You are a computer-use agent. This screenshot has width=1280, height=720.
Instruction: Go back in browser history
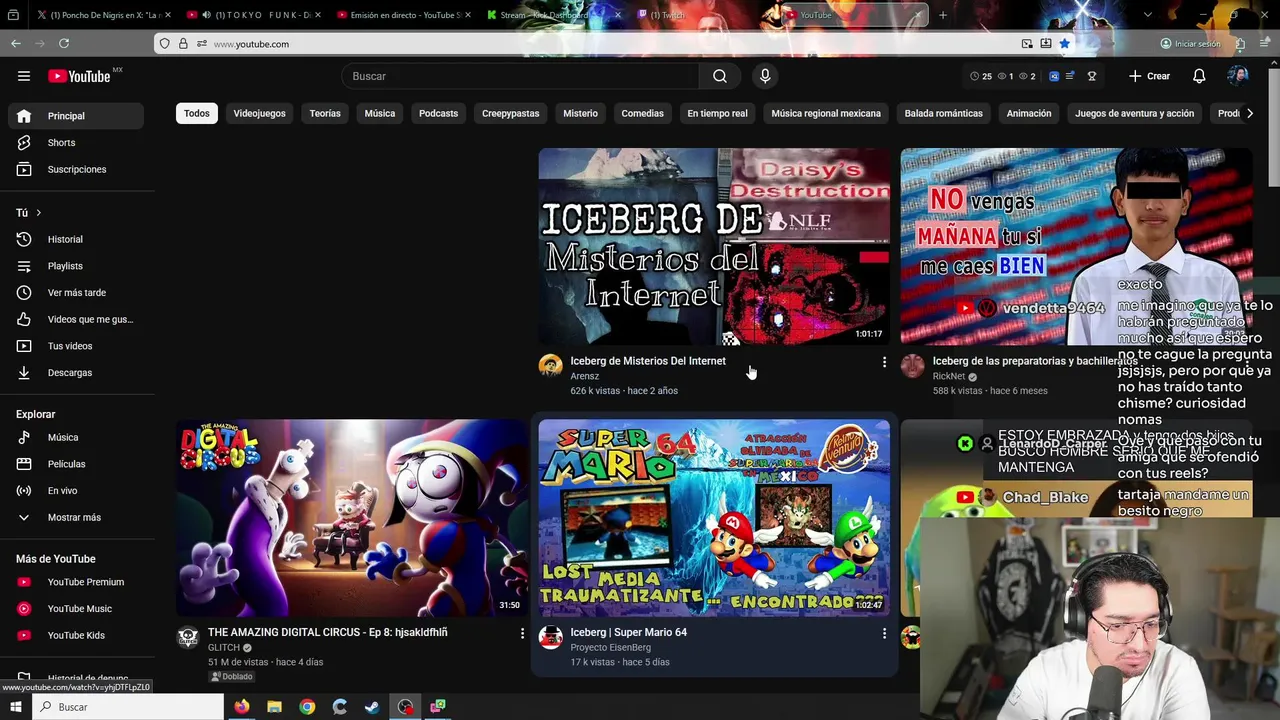(x=16, y=44)
